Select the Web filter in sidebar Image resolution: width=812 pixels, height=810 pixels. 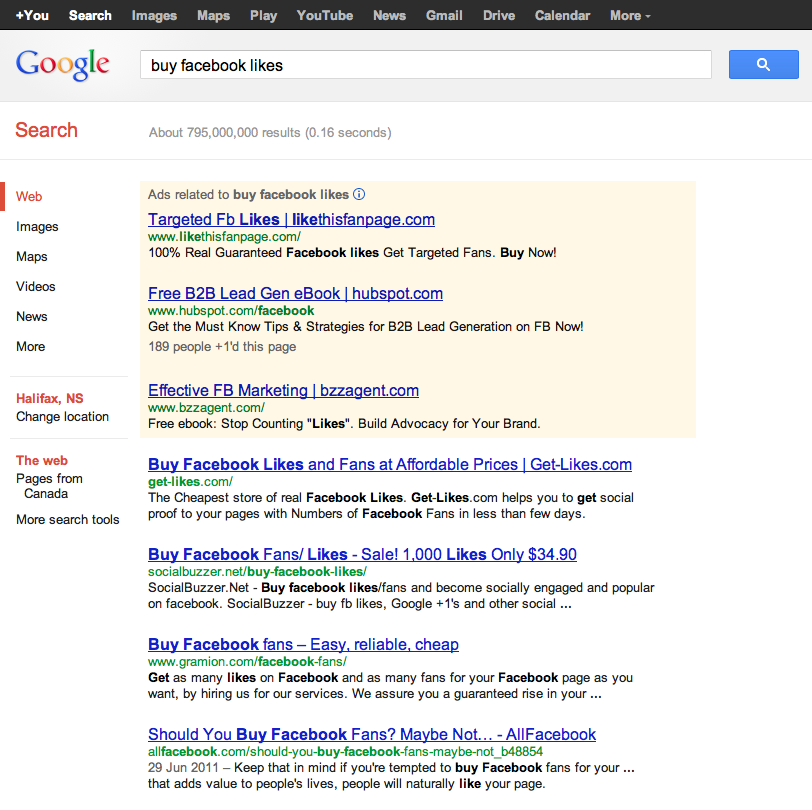click(29, 196)
